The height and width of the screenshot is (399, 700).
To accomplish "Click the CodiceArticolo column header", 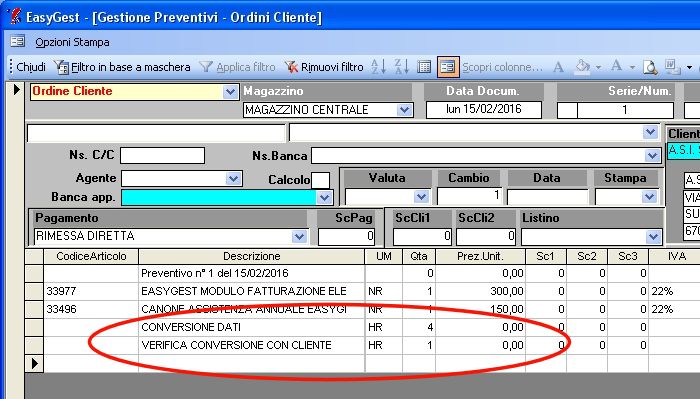I will (x=91, y=256).
